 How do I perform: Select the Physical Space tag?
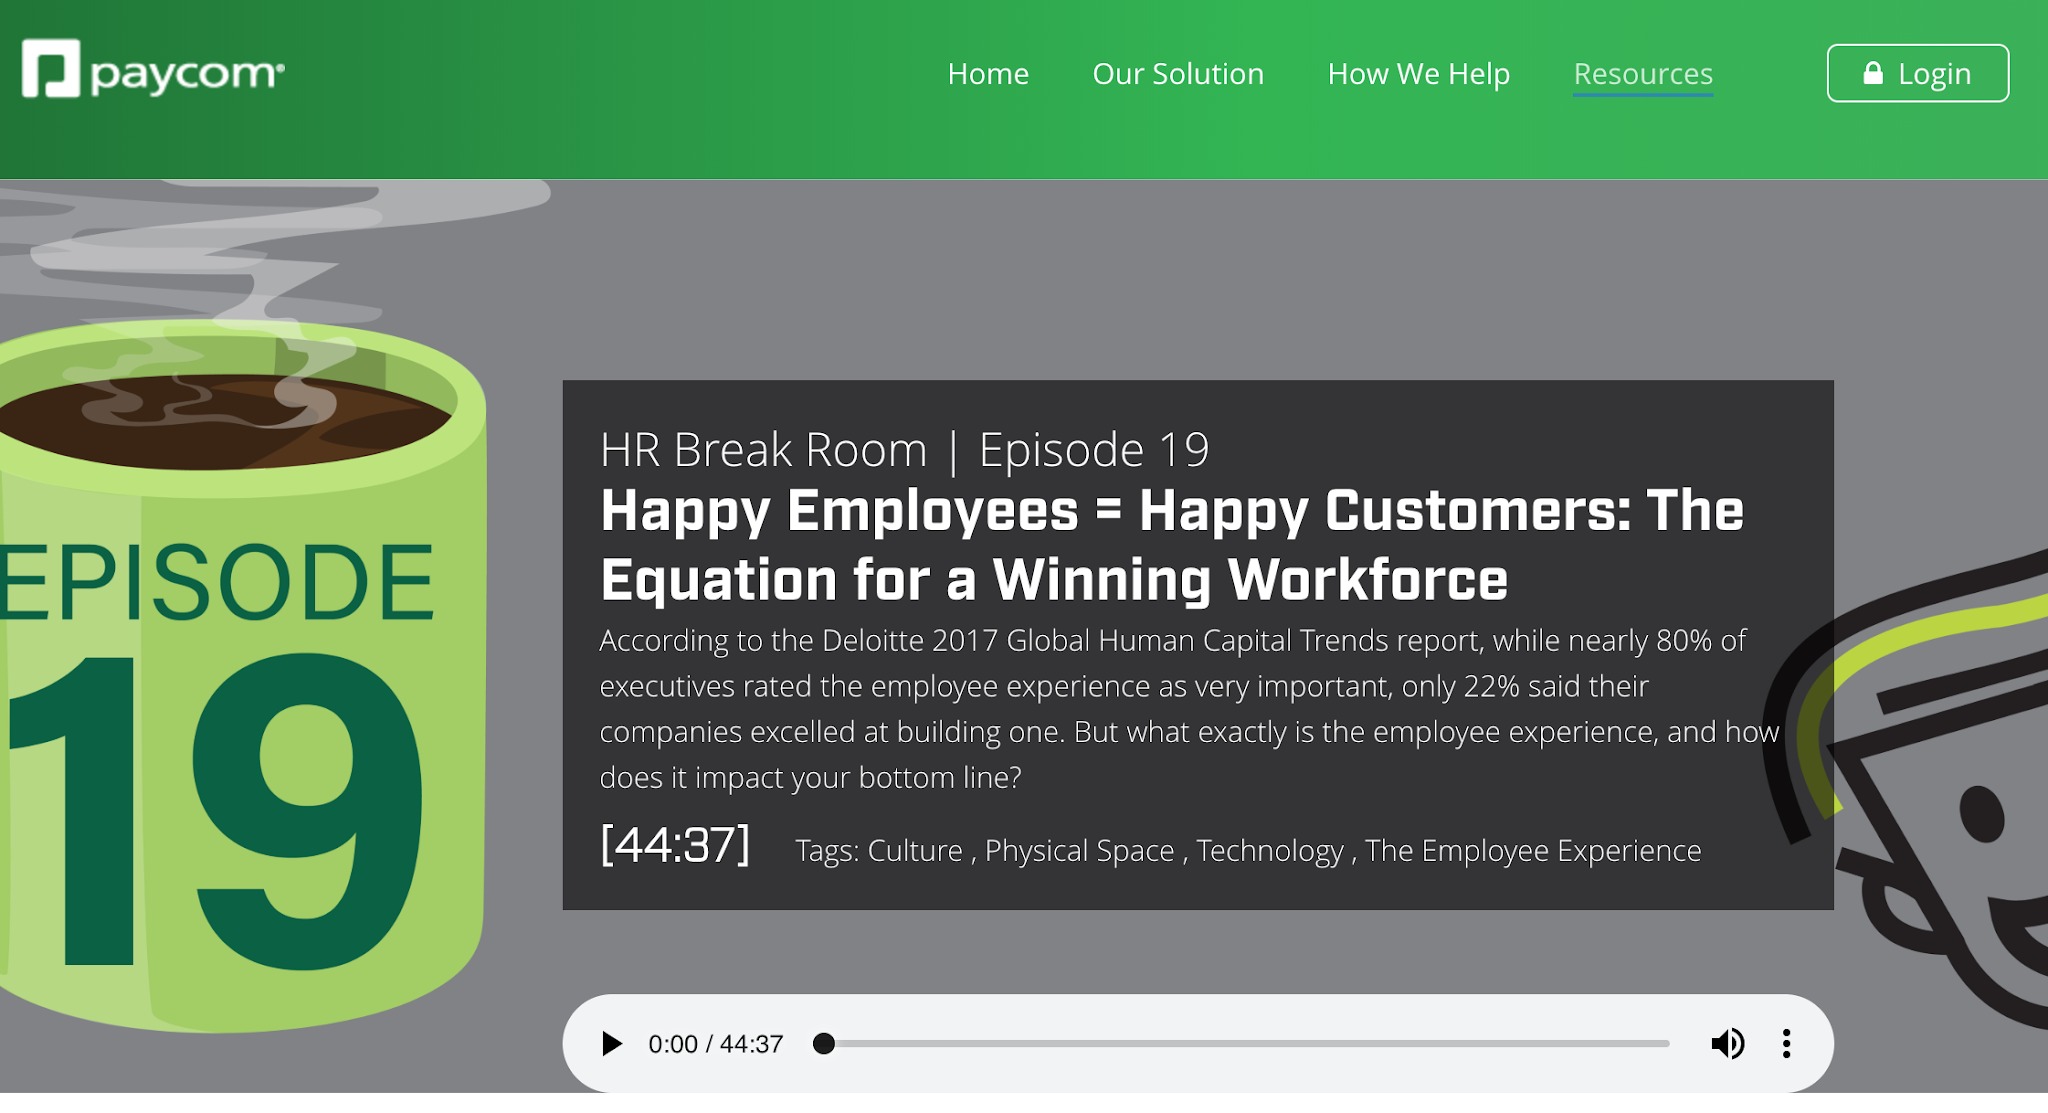pyautogui.click(x=1079, y=850)
